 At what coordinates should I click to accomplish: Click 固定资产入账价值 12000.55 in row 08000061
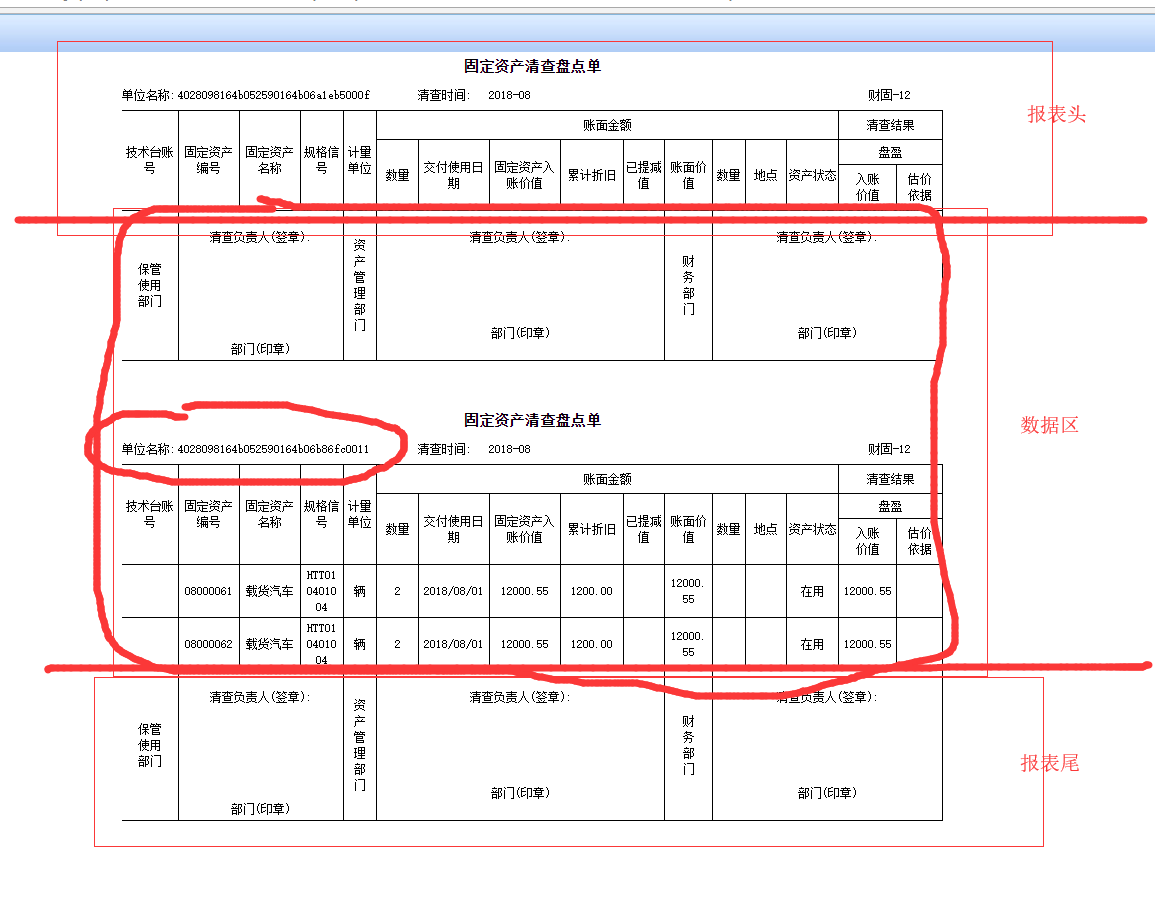[524, 591]
